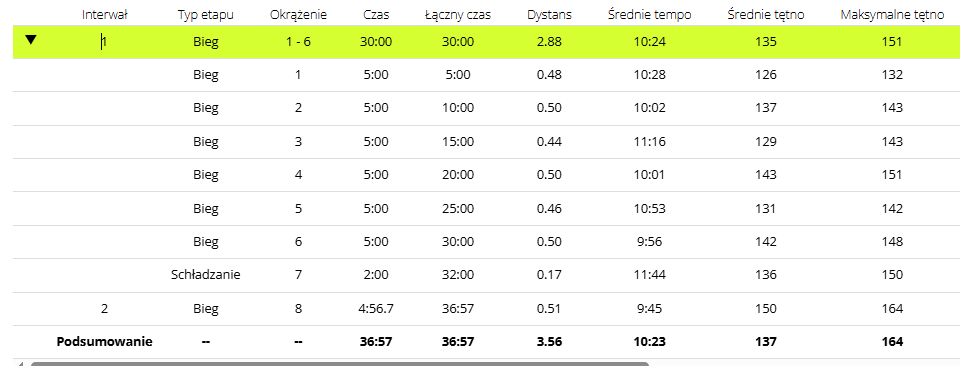Viewport: 960px width, 366px height.
Task: Click the Łączny czas column header
Action: pyautogui.click(x=457, y=15)
